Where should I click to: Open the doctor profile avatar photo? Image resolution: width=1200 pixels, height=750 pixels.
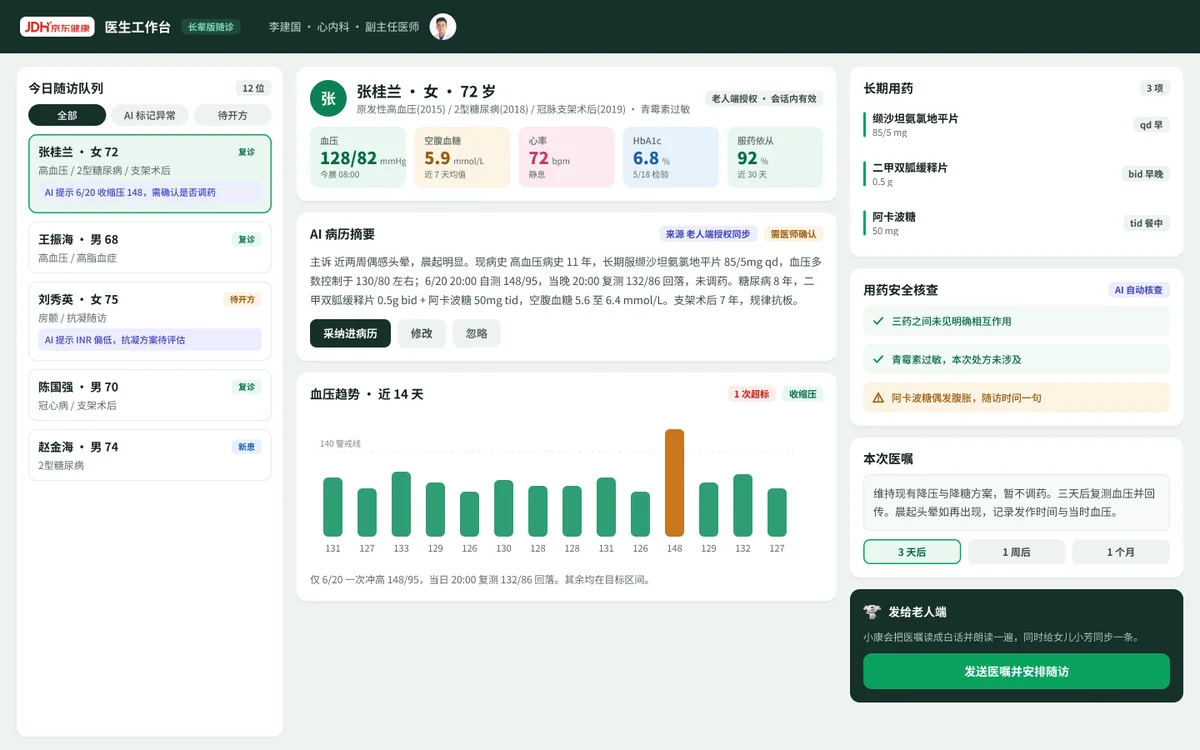442,27
